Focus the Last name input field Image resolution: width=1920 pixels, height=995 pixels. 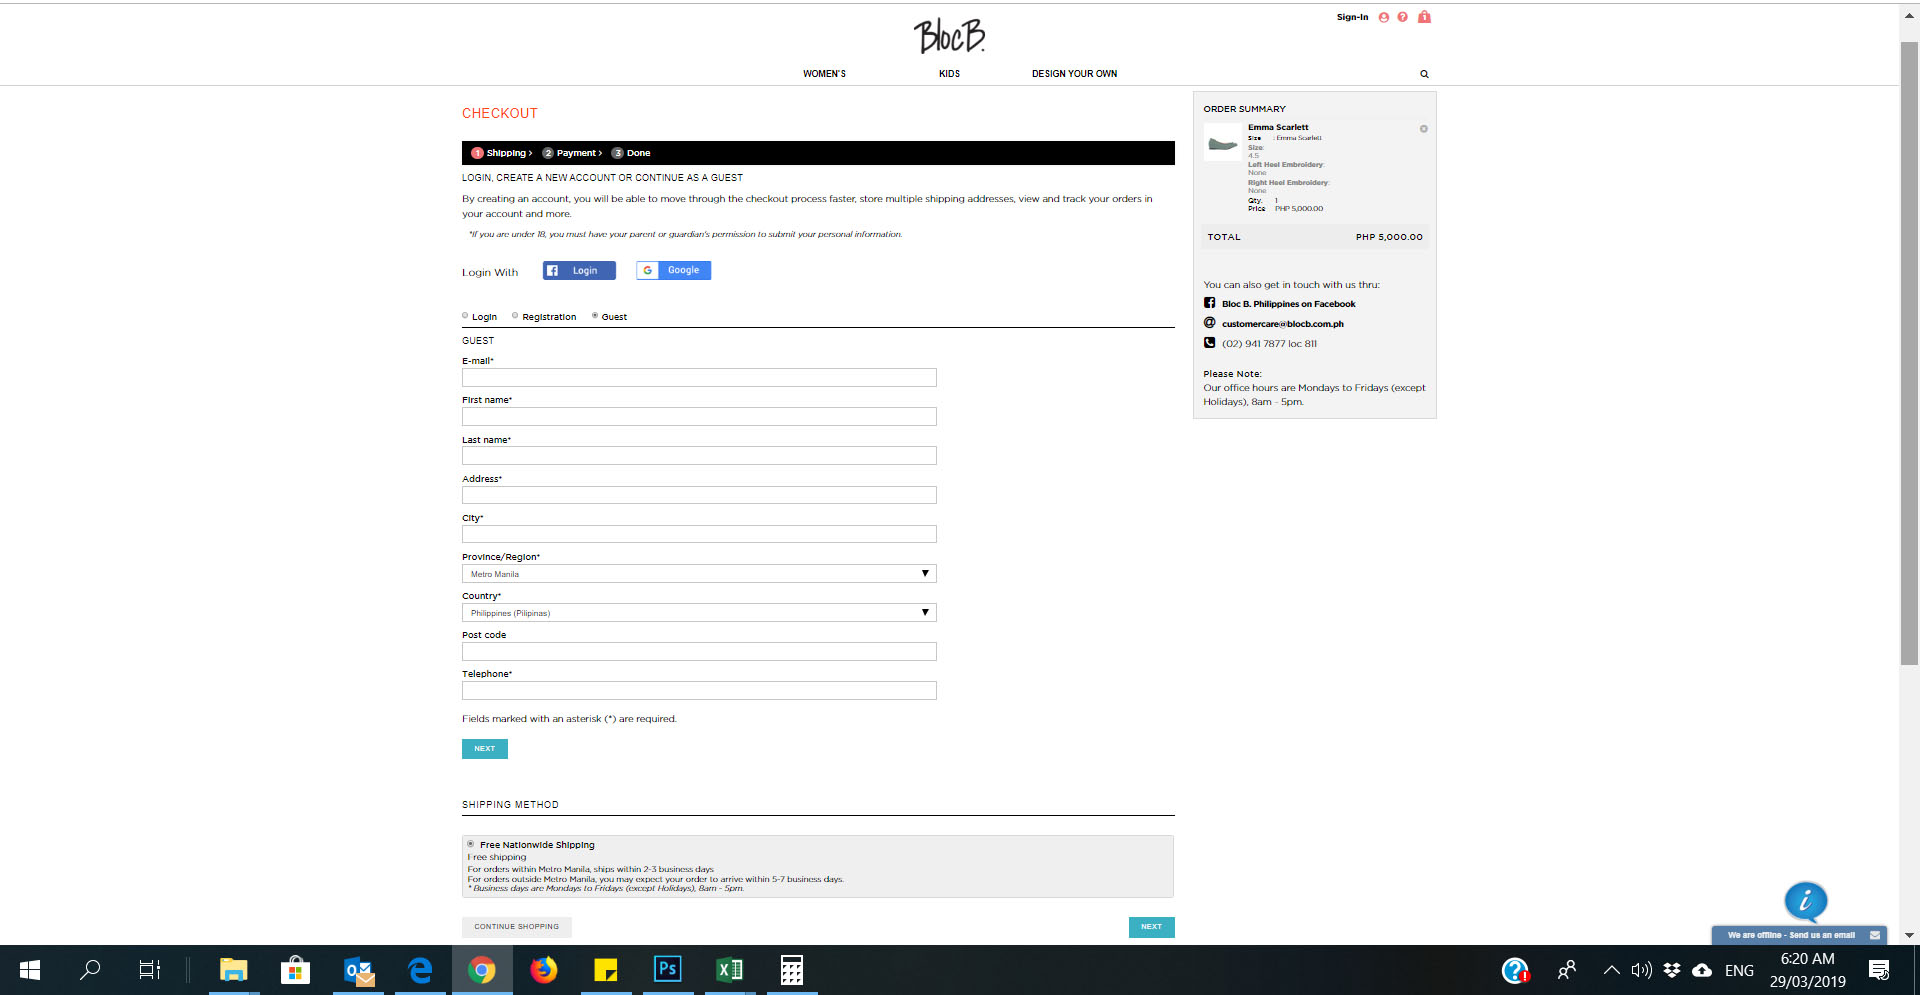pos(699,456)
